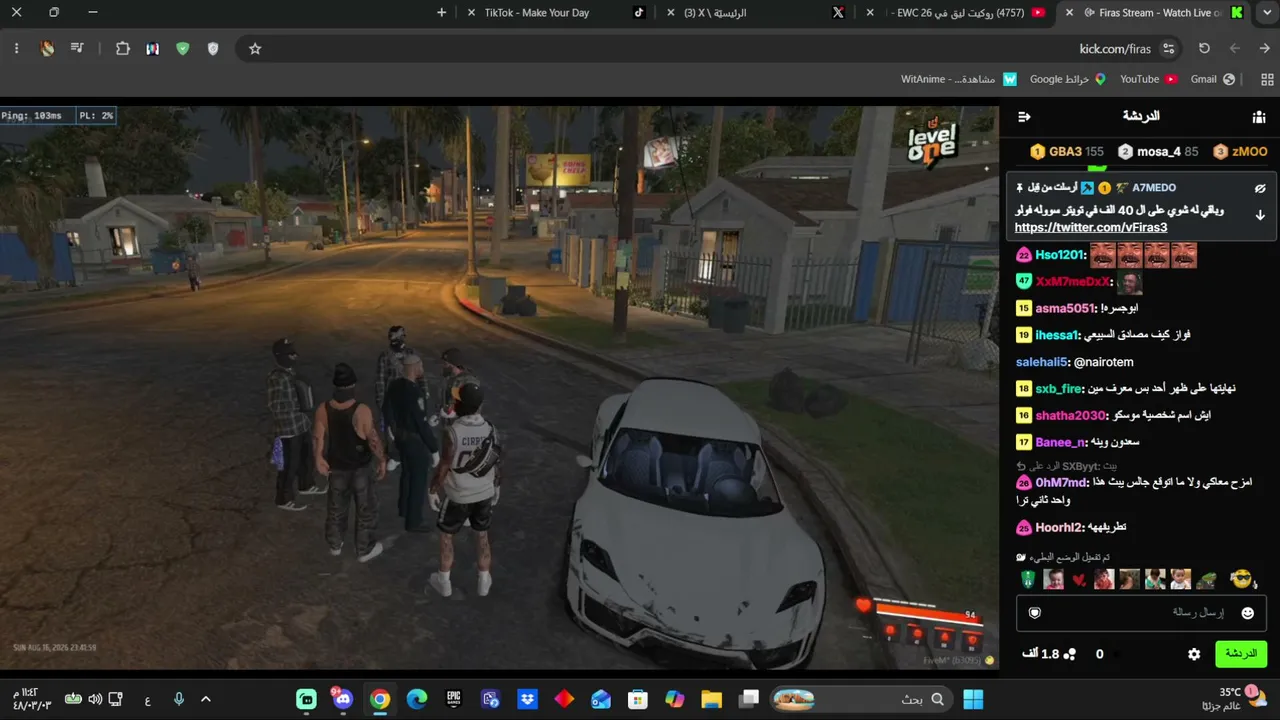Open the green shield extension icon

(182, 48)
